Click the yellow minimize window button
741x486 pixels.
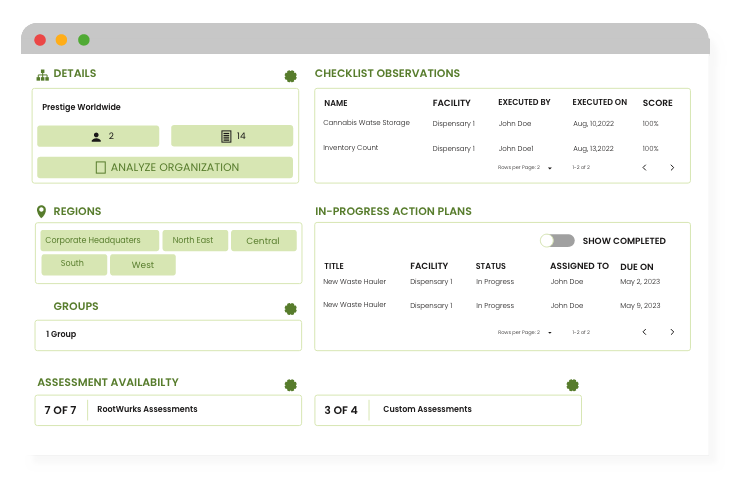click(61, 40)
